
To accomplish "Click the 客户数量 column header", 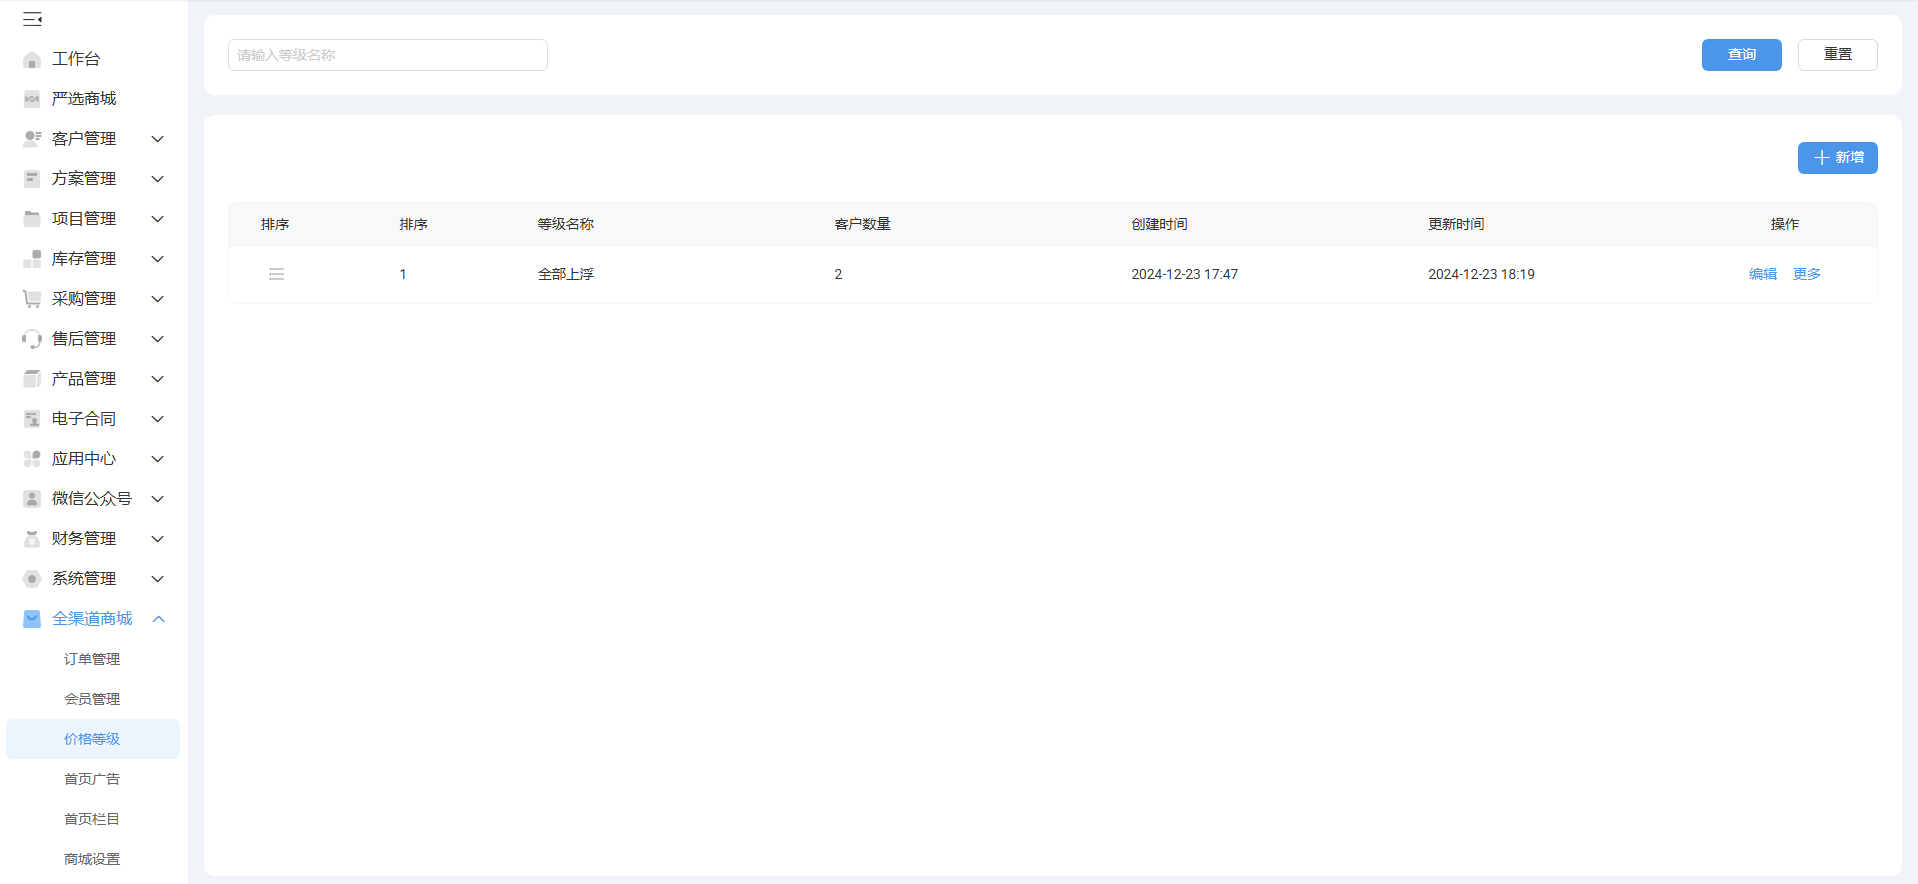I will 863,224.
